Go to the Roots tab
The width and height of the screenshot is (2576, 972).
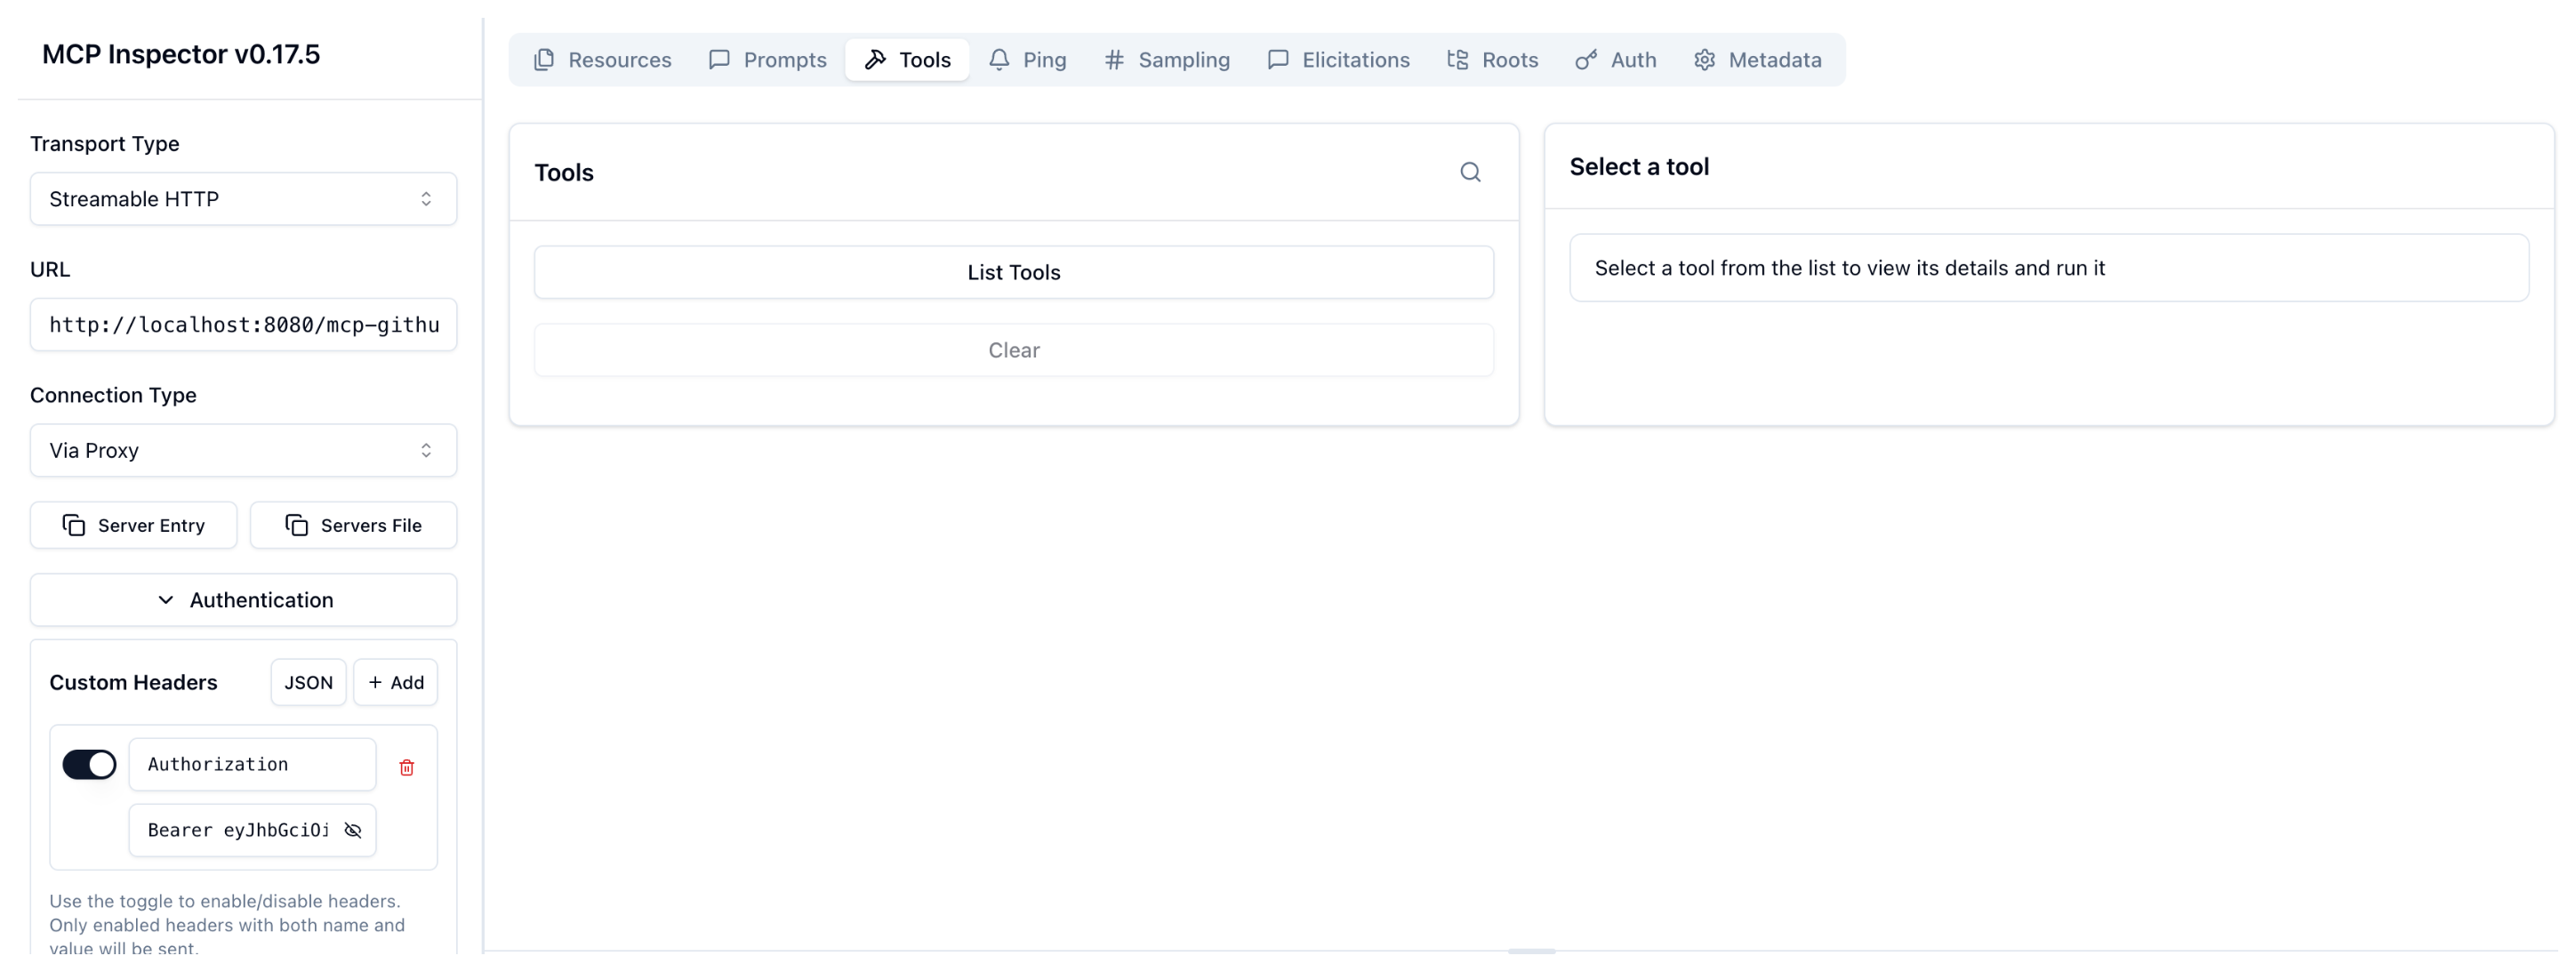coord(1492,60)
